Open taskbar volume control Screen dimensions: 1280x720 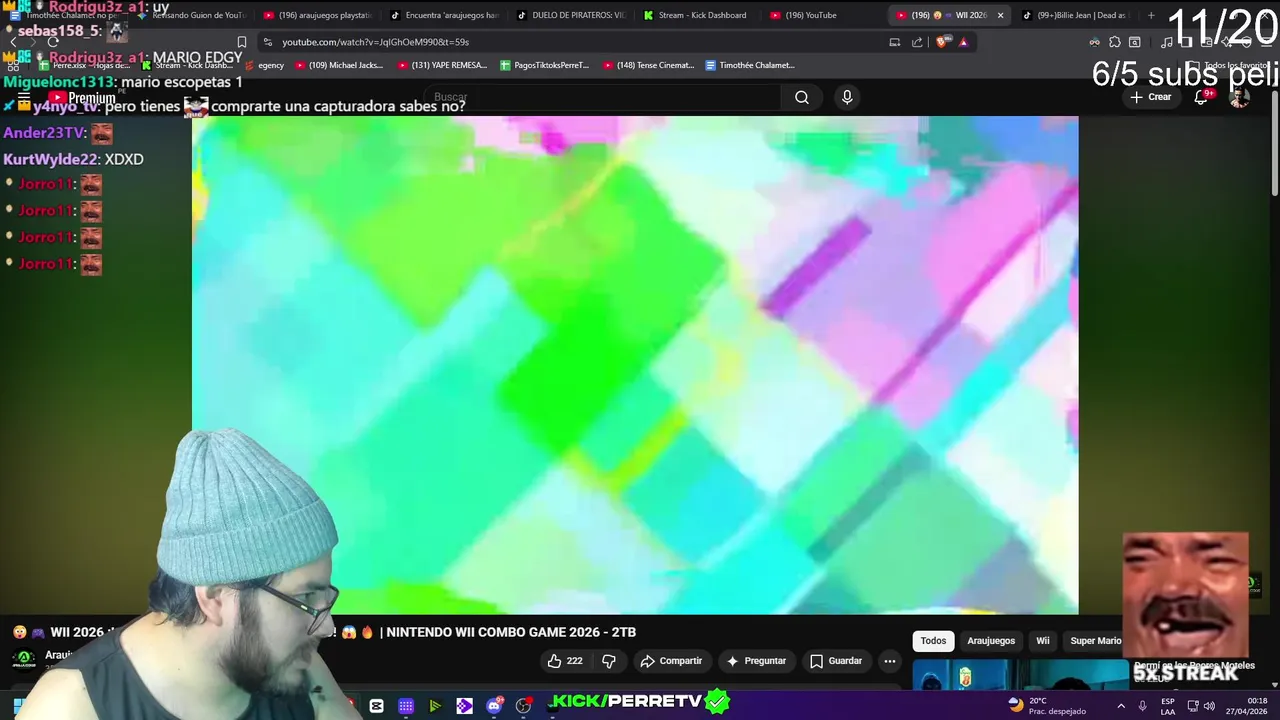click(1209, 706)
